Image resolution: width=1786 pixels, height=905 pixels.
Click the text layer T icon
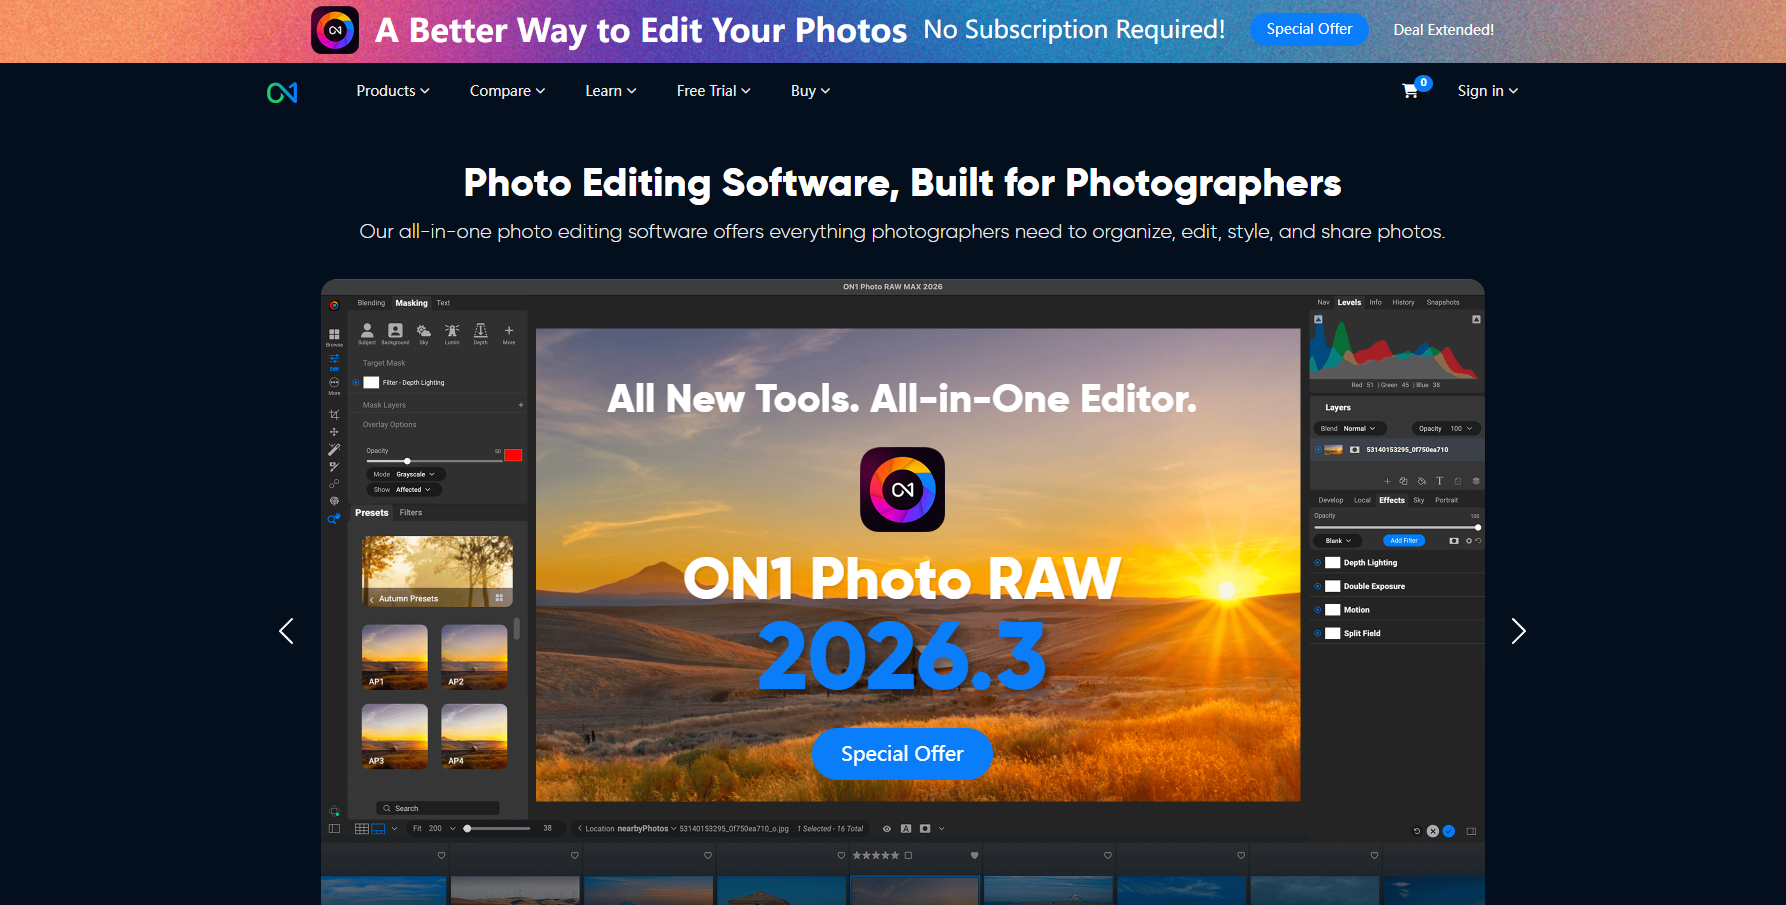(1440, 481)
